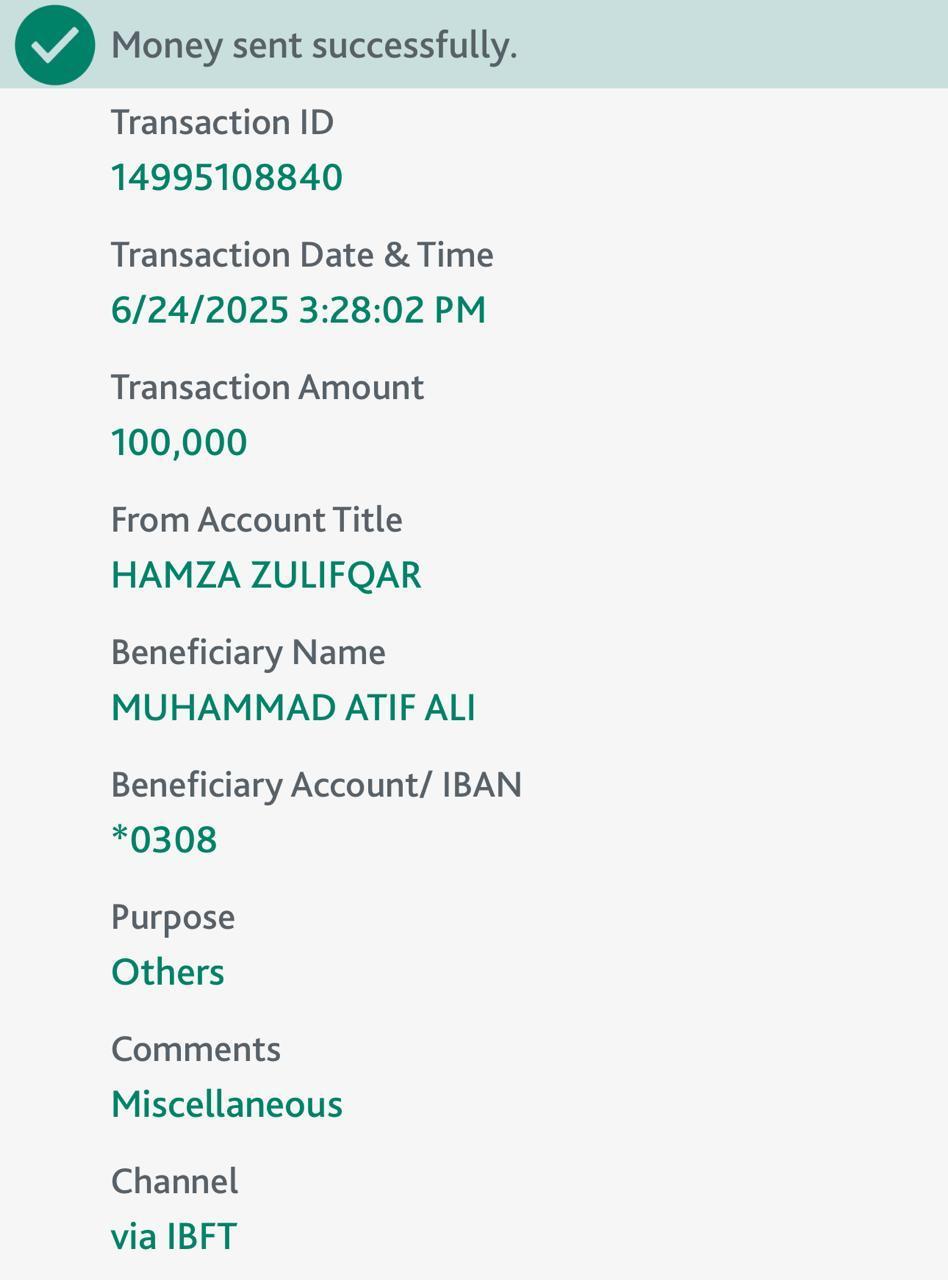Click the Transaction Date & Time label
948x1280 pixels.
302,255
